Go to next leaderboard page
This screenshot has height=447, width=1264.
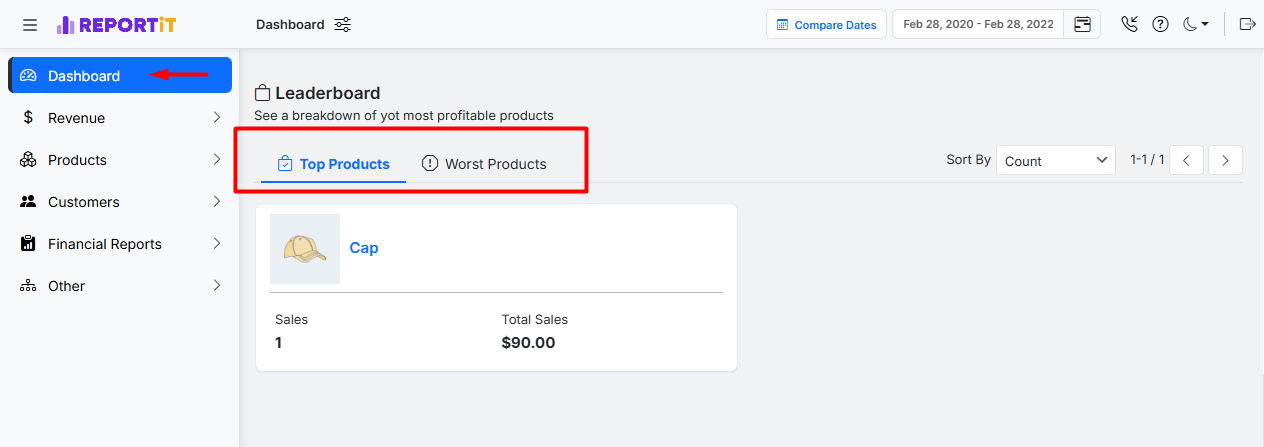pyautogui.click(x=1225, y=160)
